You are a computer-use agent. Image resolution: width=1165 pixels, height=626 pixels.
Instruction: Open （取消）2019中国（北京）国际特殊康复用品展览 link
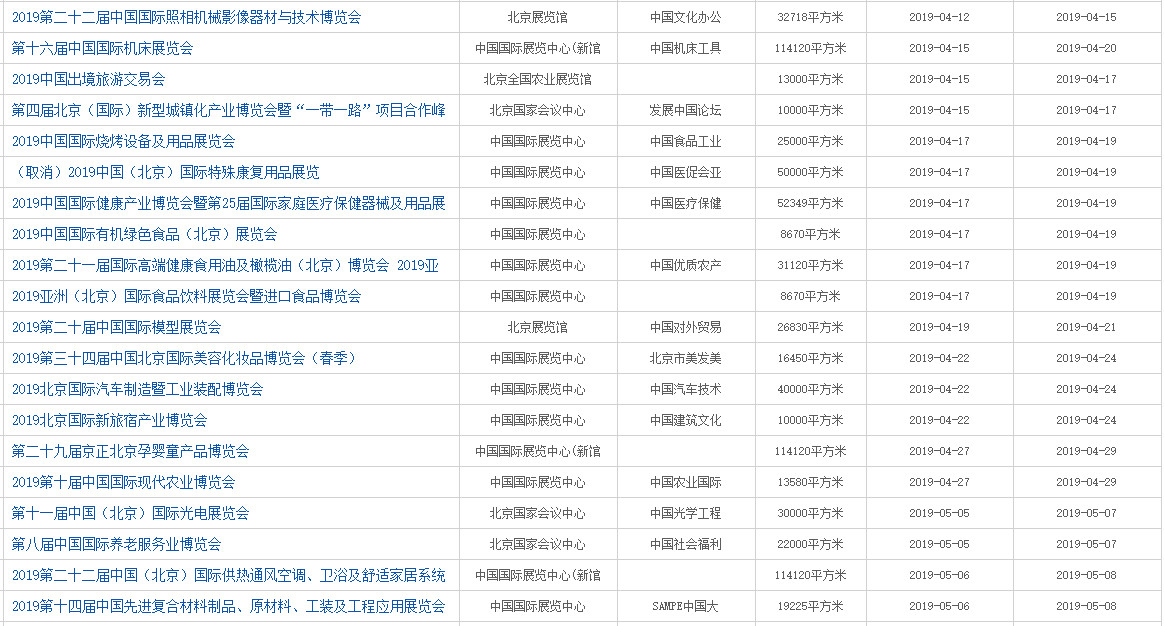coord(166,172)
